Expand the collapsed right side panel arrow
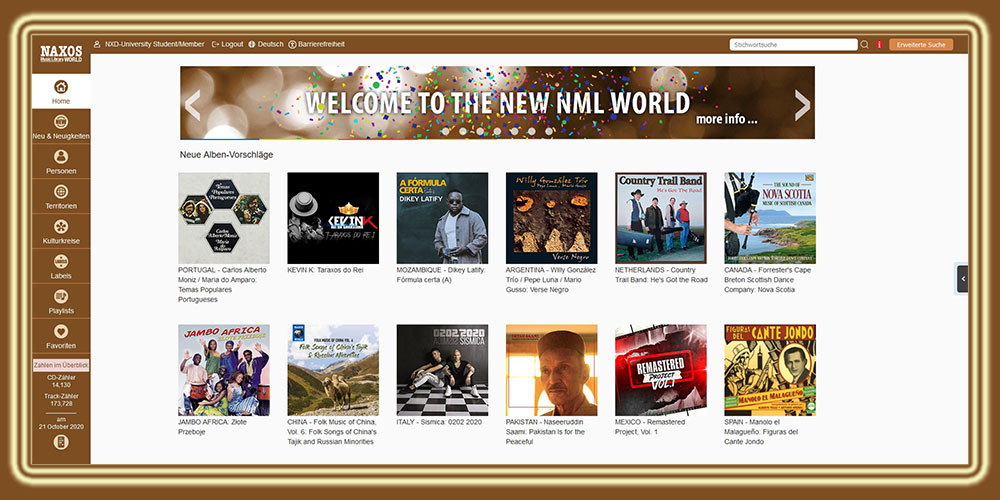The width and height of the screenshot is (1000, 500). [x=962, y=278]
